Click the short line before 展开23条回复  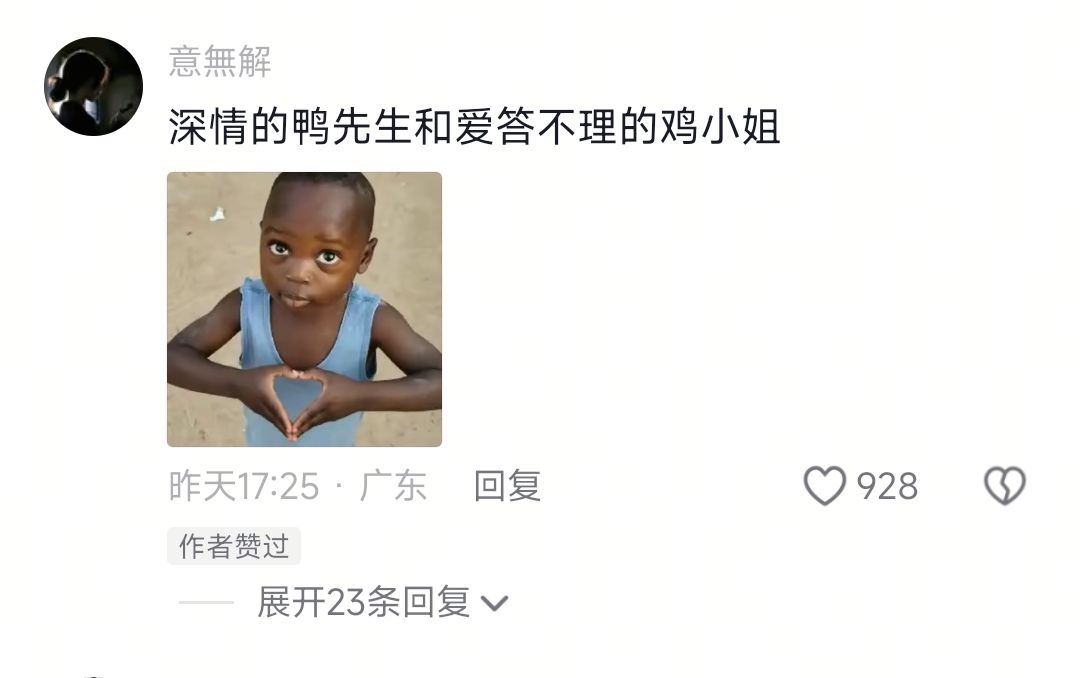(x=206, y=603)
